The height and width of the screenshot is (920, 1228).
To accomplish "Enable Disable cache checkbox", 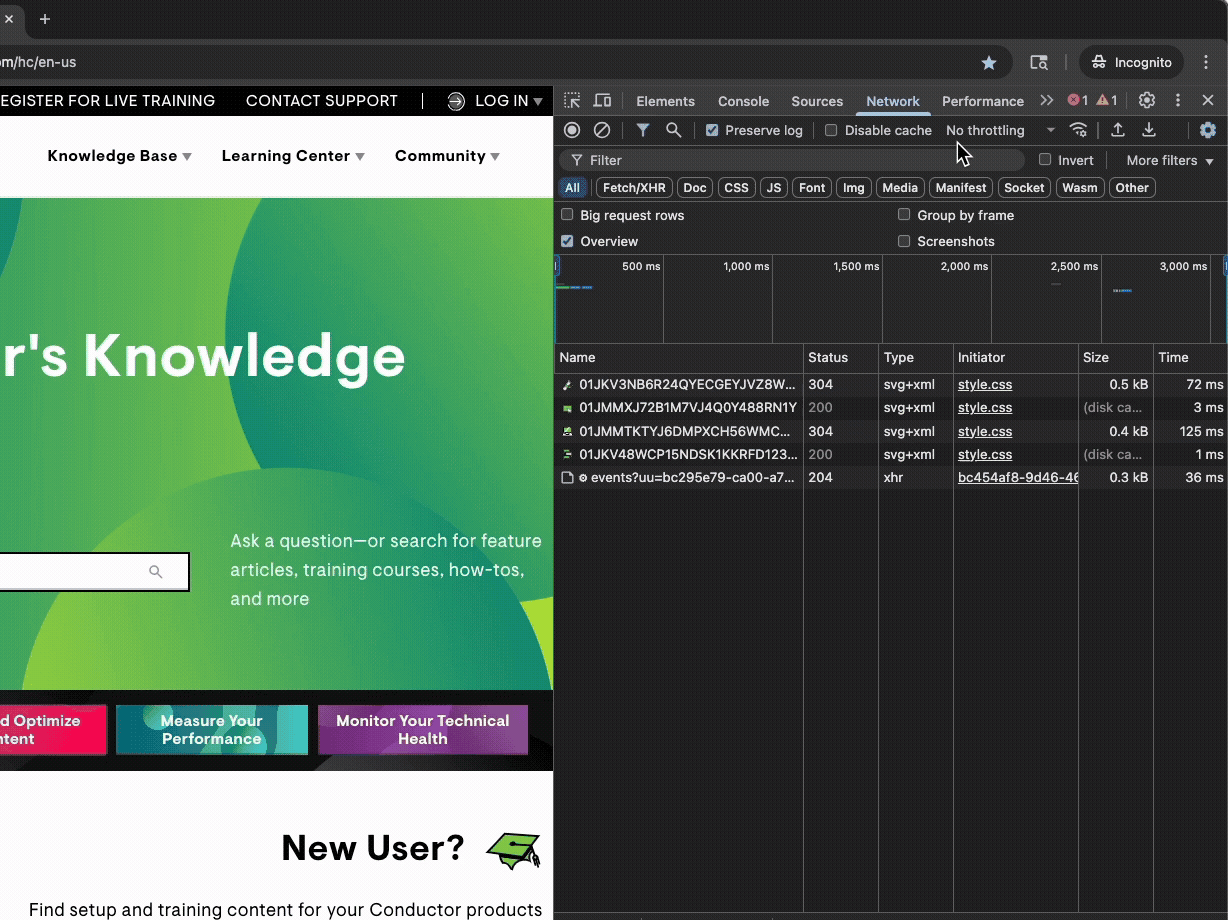I will coord(831,130).
